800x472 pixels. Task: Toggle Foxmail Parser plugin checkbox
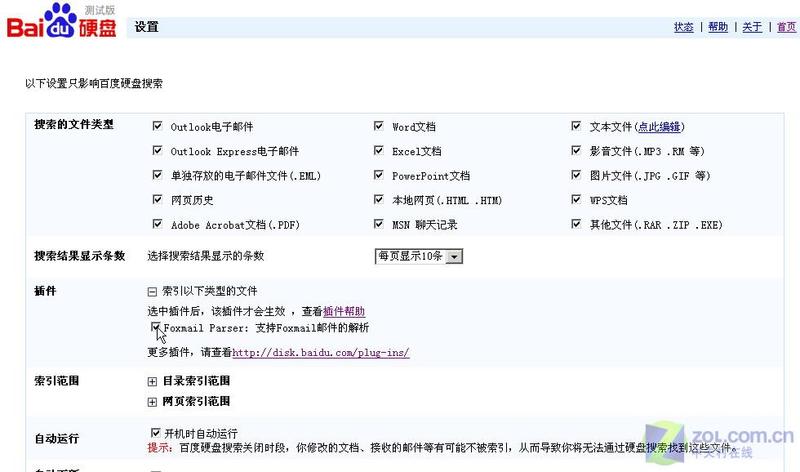pyautogui.click(x=156, y=327)
